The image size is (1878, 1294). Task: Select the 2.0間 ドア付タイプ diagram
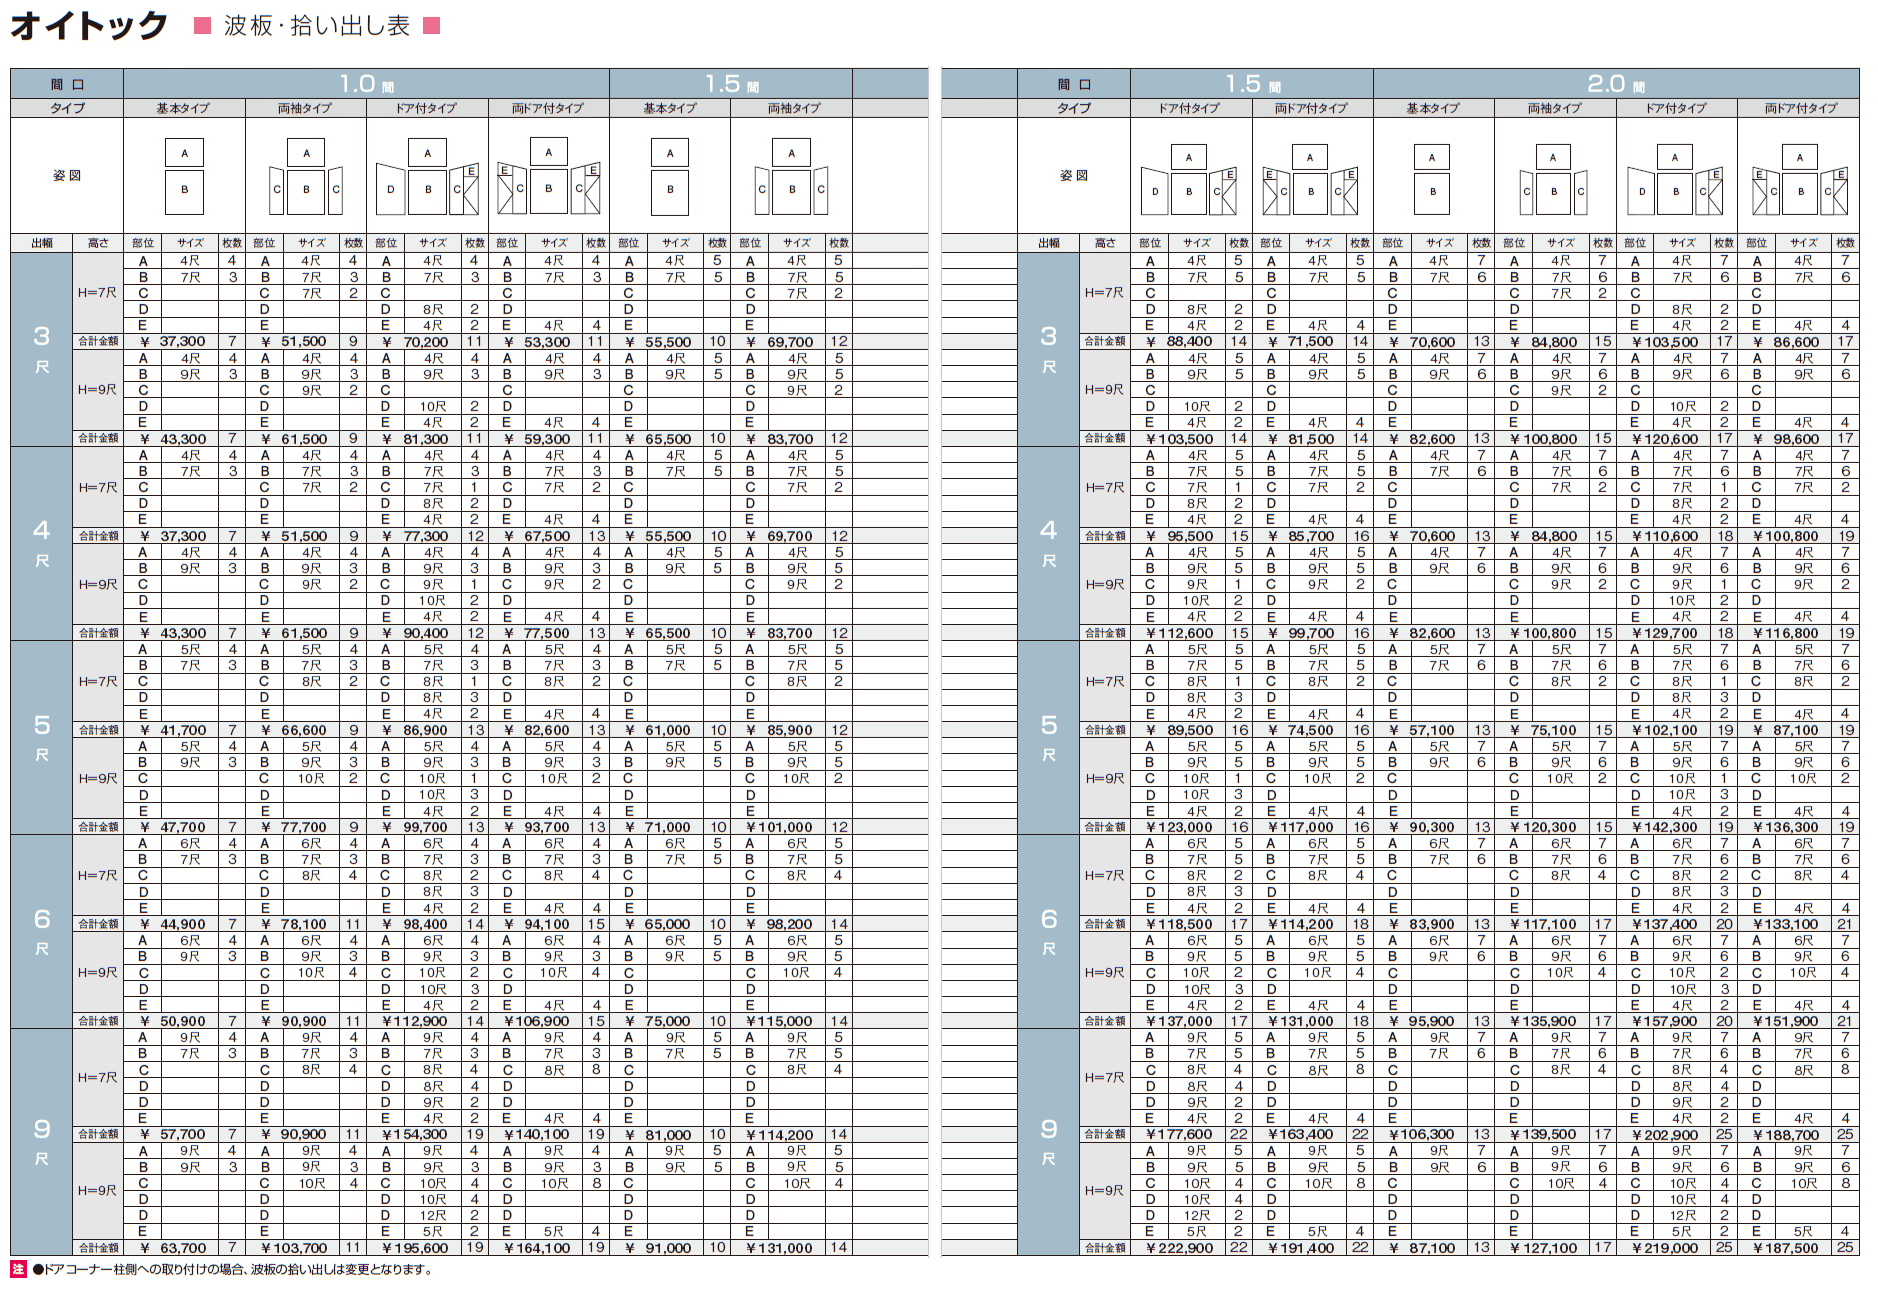tap(1675, 178)
